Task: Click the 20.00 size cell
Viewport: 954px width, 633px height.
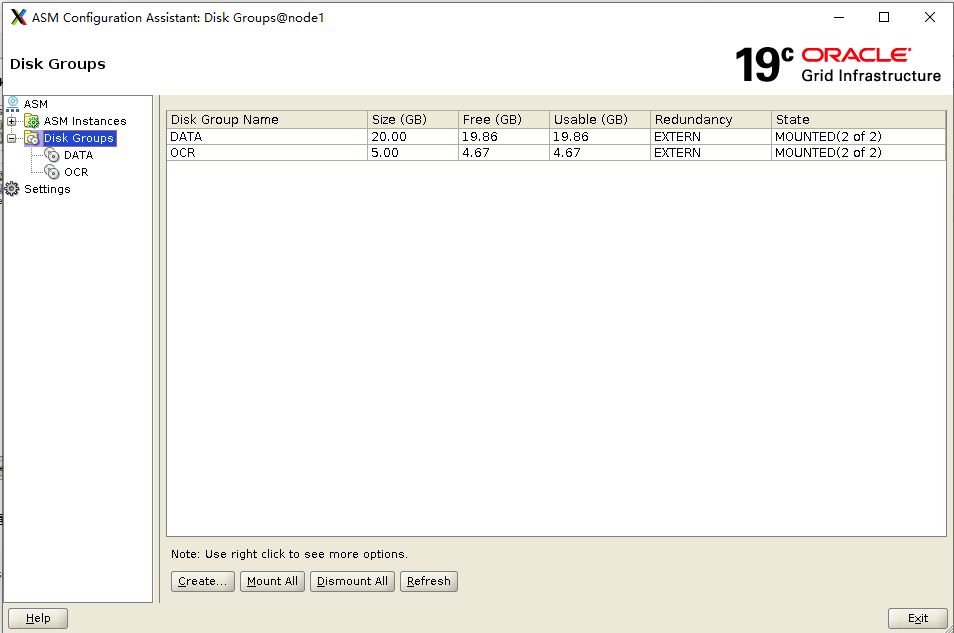Action: pos(413,136)
